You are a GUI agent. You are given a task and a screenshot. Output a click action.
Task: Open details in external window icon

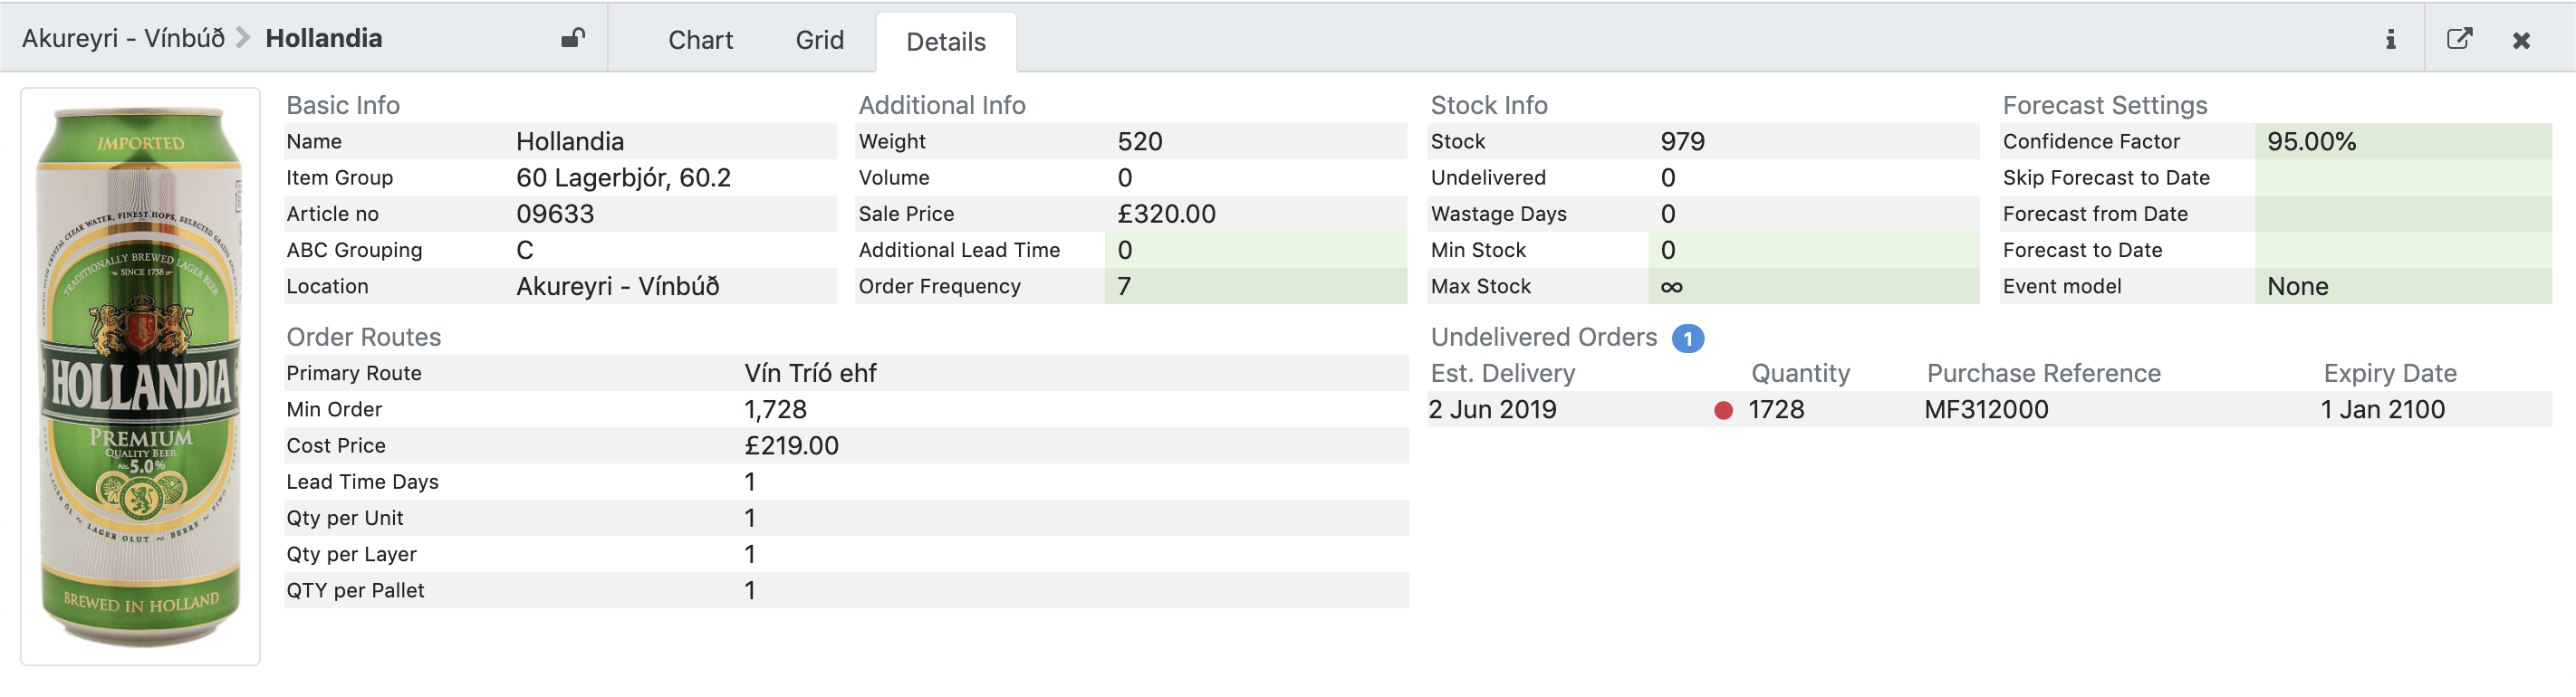coord(2459,39)
